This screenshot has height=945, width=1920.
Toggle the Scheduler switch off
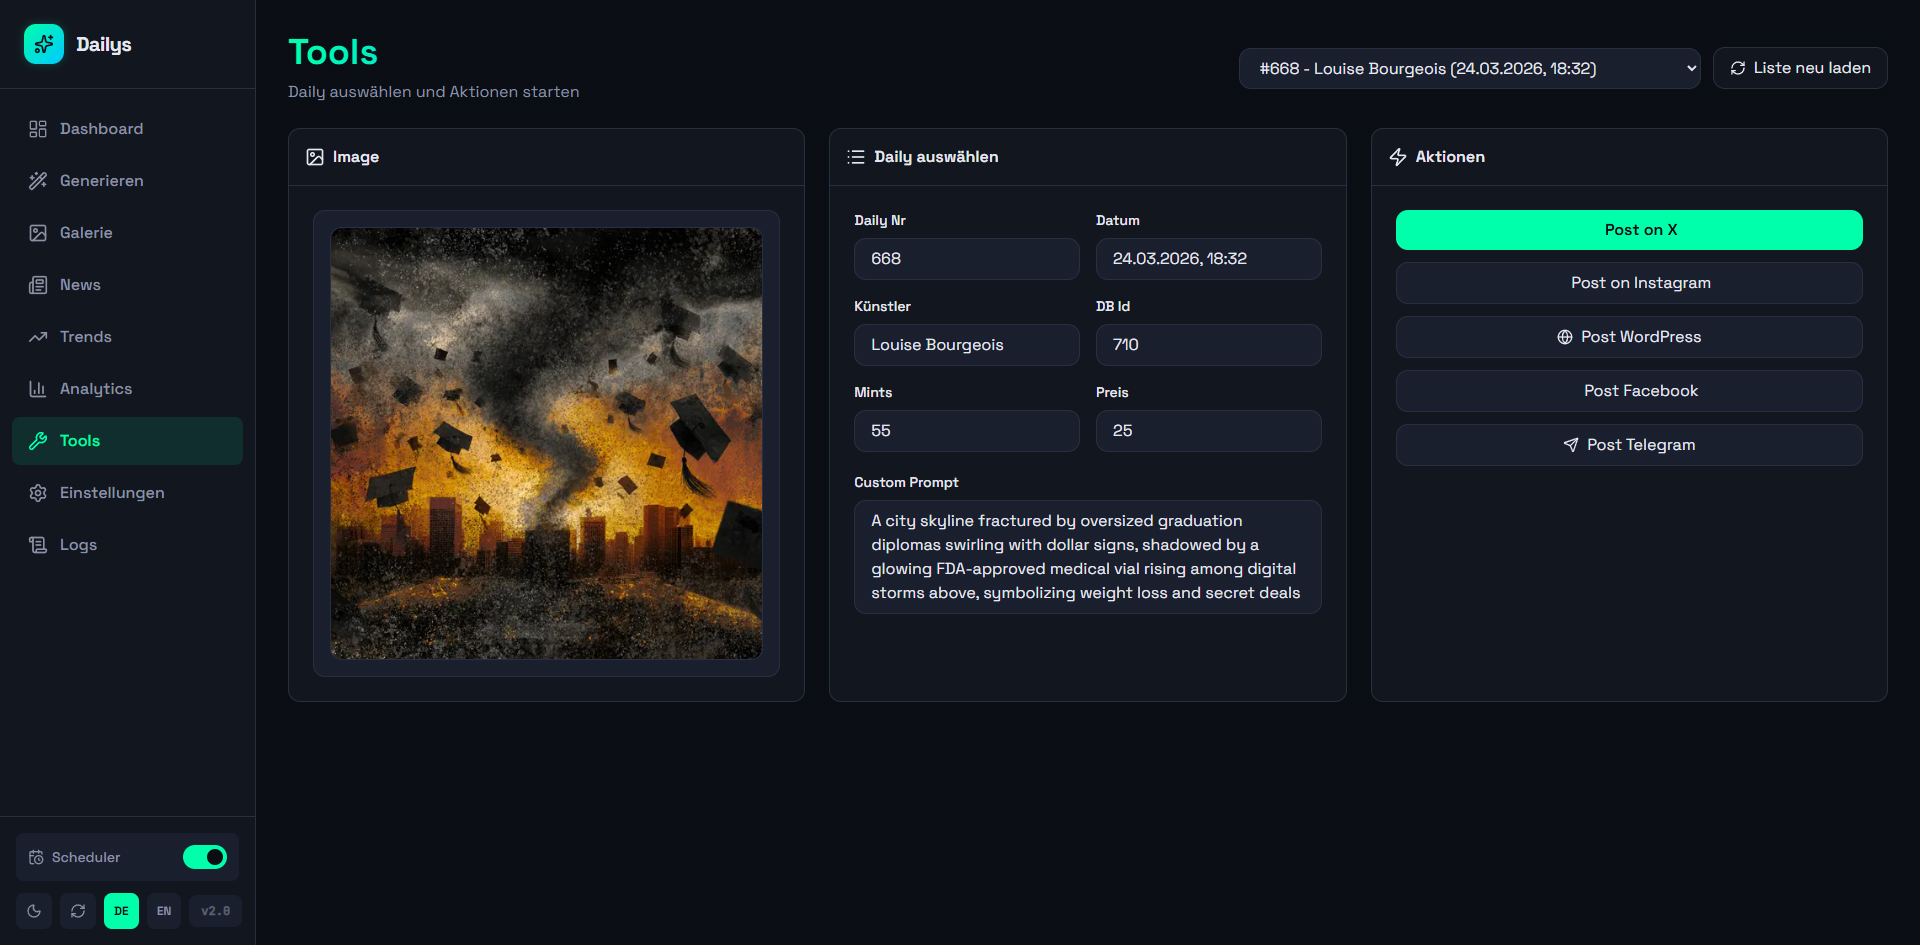click(x=205, y=857)
